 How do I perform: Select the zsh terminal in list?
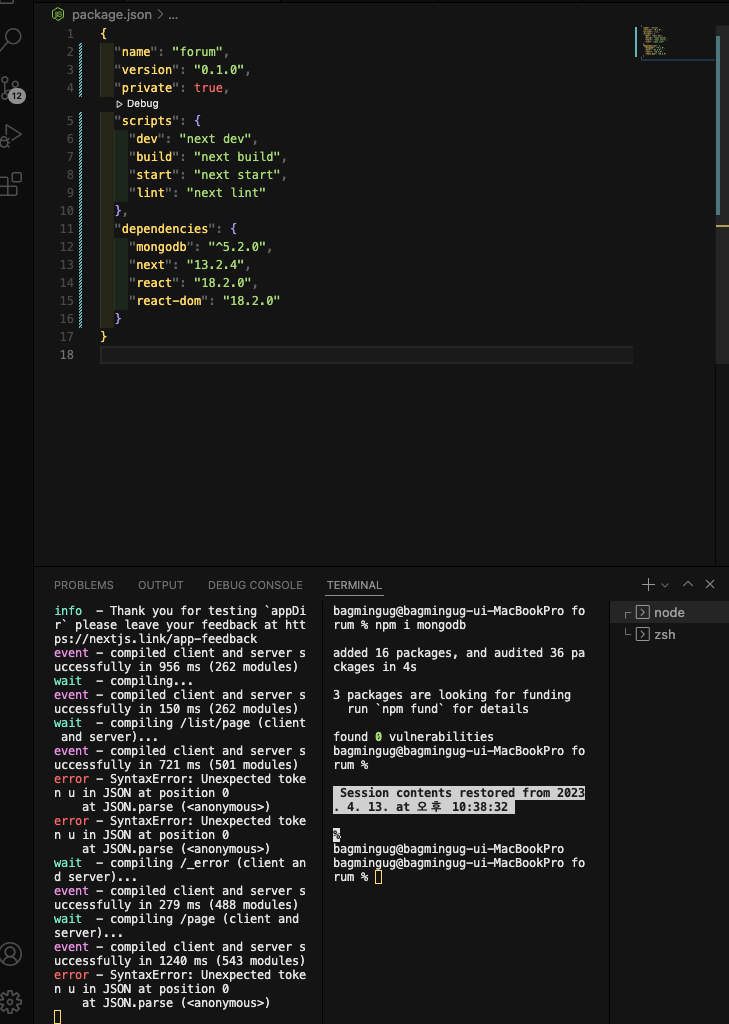click(669, 635)
